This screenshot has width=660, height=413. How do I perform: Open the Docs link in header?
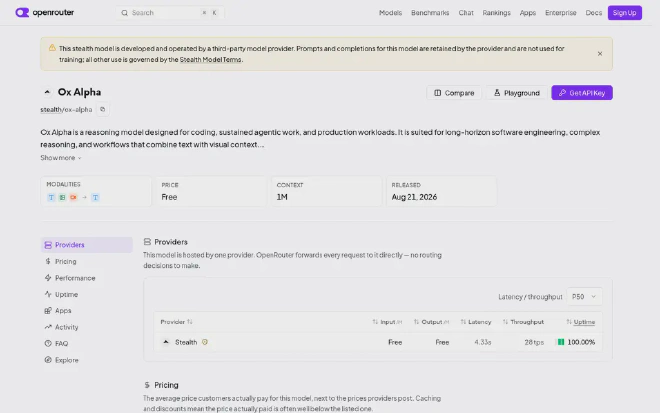(593, 13)
